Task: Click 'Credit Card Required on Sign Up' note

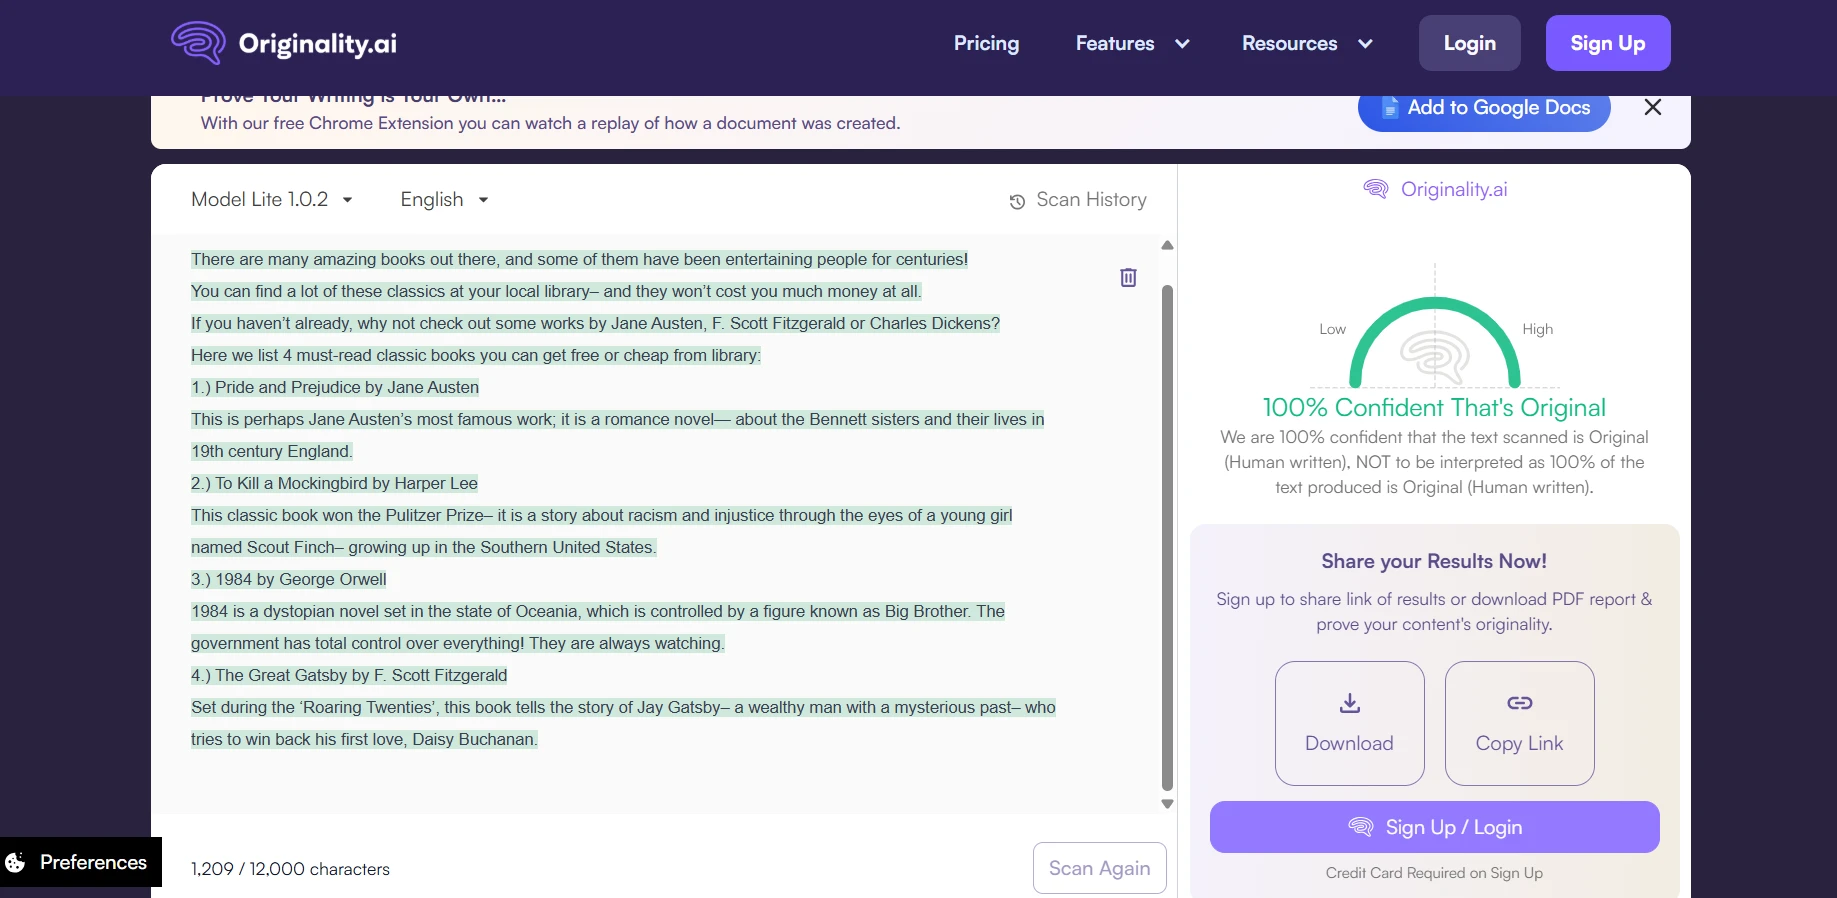Action: pyautogui.click(x=1434, y=873)
